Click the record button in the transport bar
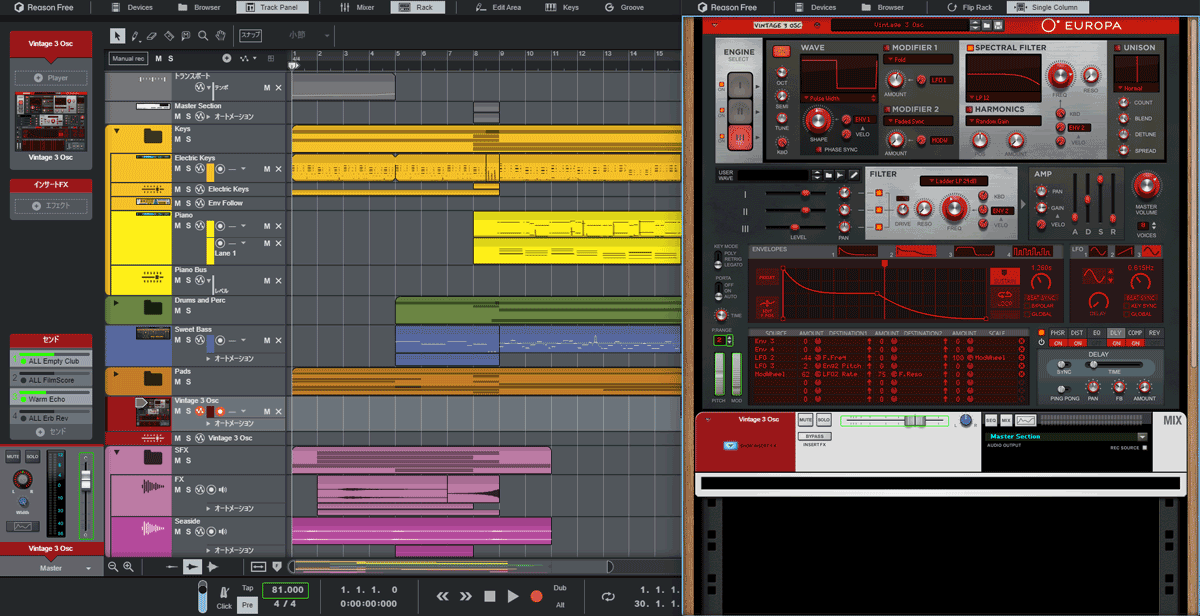Image resolution: width=1200 pixels, height=616 pixels. tap(536, 596)
